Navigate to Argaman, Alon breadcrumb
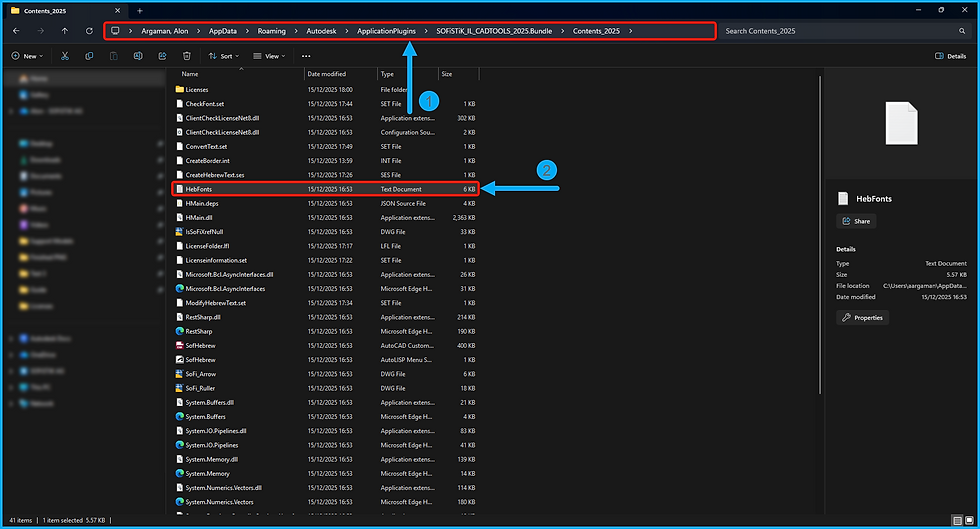Screen dimensions: 980x529 tap(164, 31)
